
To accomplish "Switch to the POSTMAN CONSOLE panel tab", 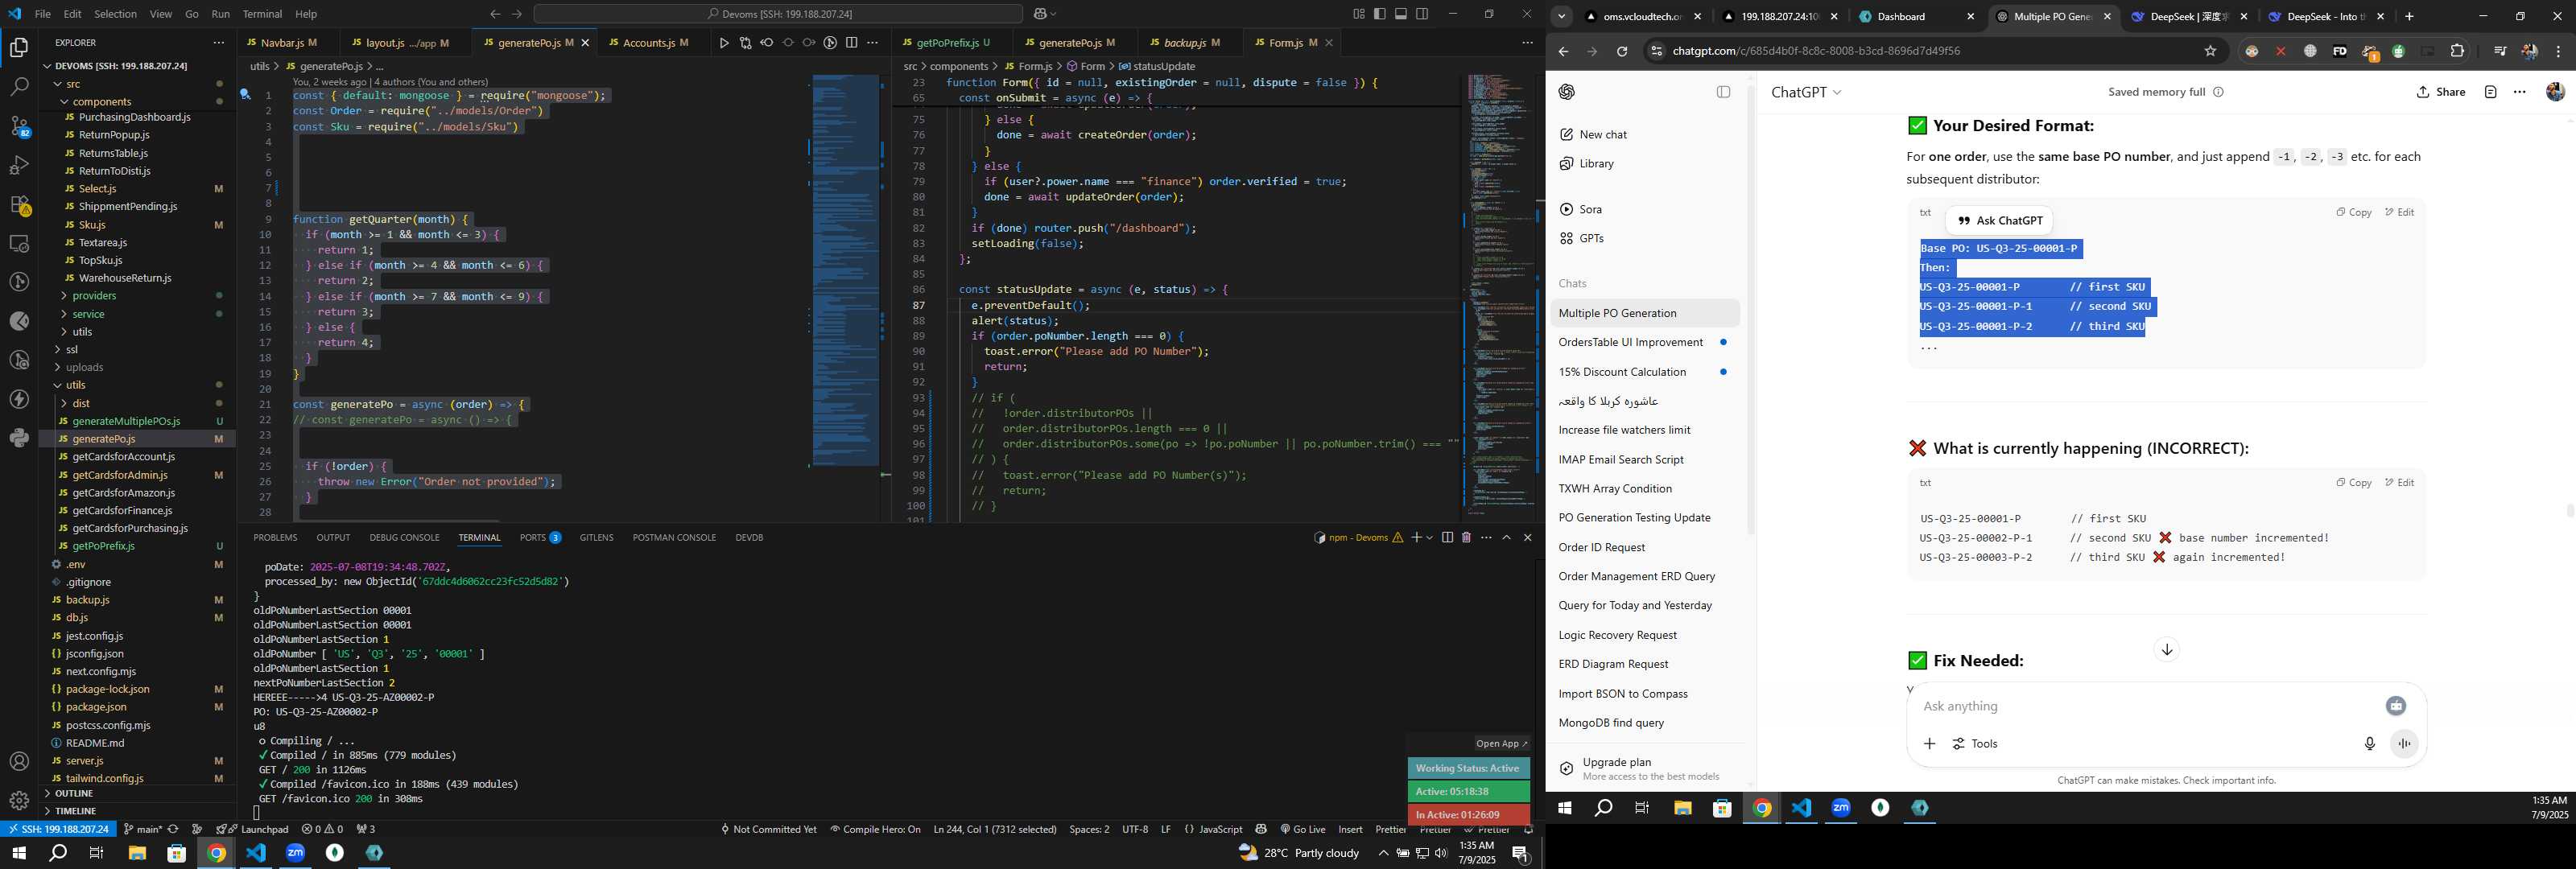I will 674,538.
